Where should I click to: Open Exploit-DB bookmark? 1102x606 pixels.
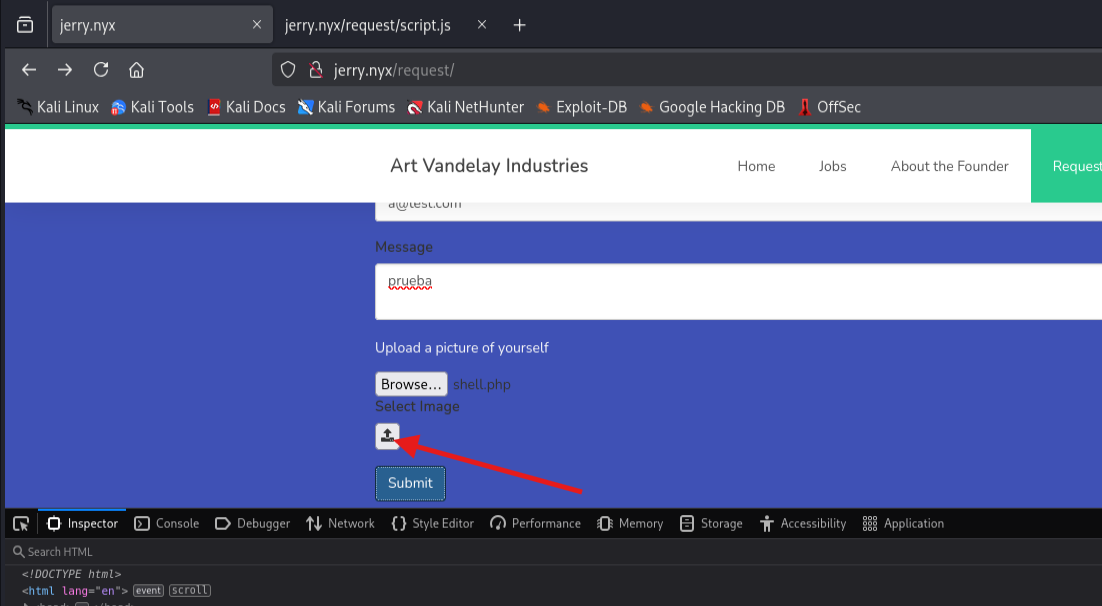(582, 107)
